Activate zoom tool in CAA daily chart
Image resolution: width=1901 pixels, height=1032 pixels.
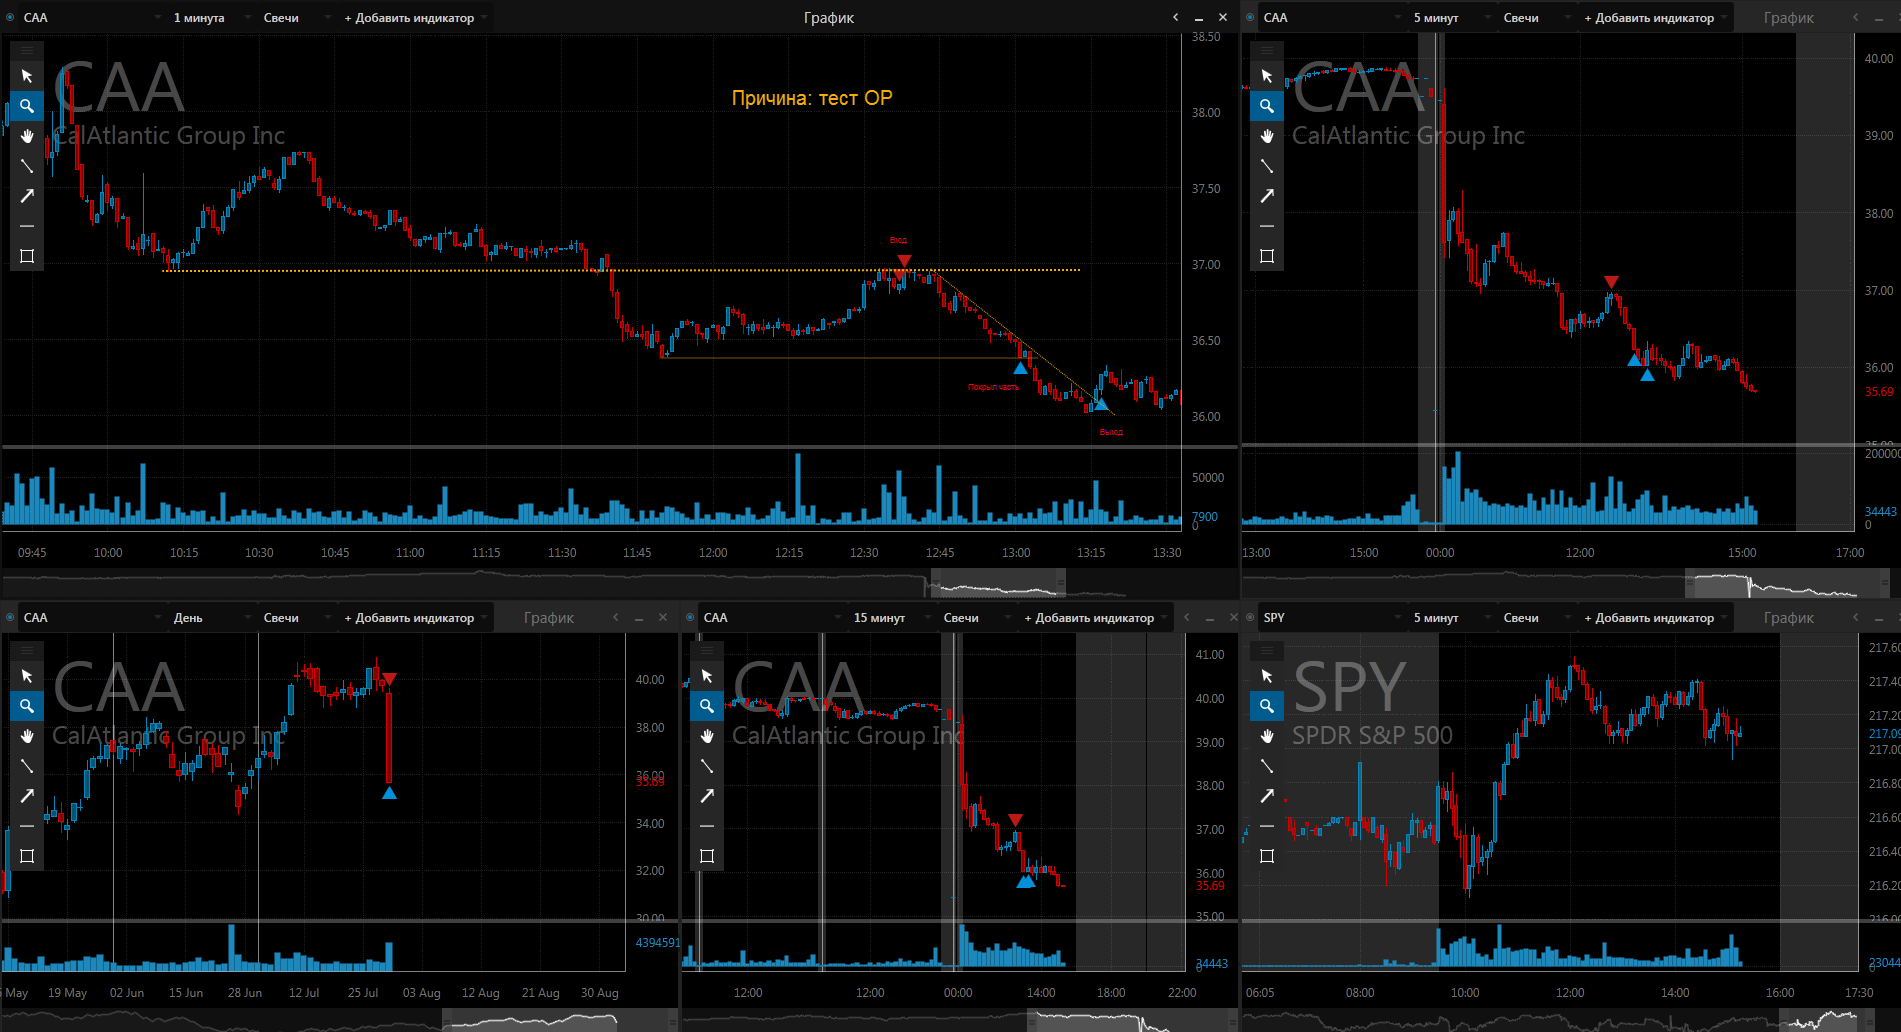tap(27, 706)
